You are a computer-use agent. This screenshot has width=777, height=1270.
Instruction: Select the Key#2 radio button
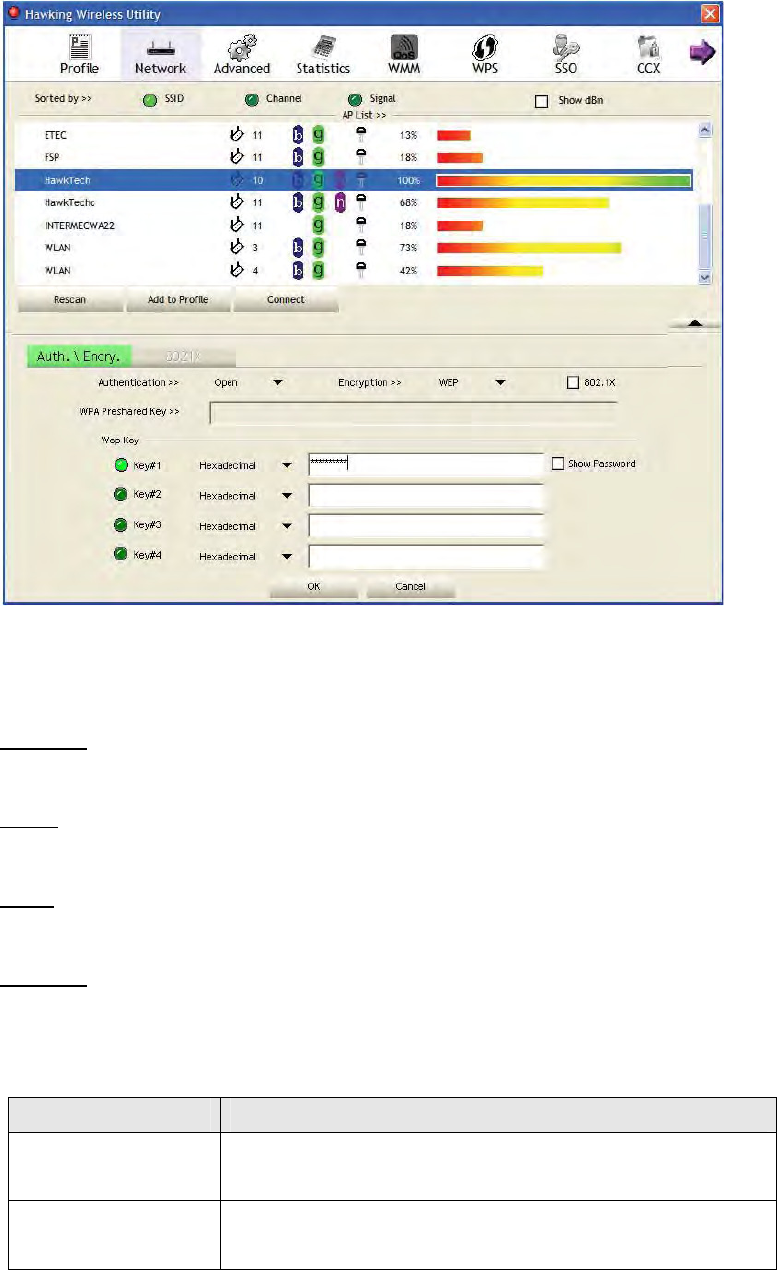[x=121, y=495]
